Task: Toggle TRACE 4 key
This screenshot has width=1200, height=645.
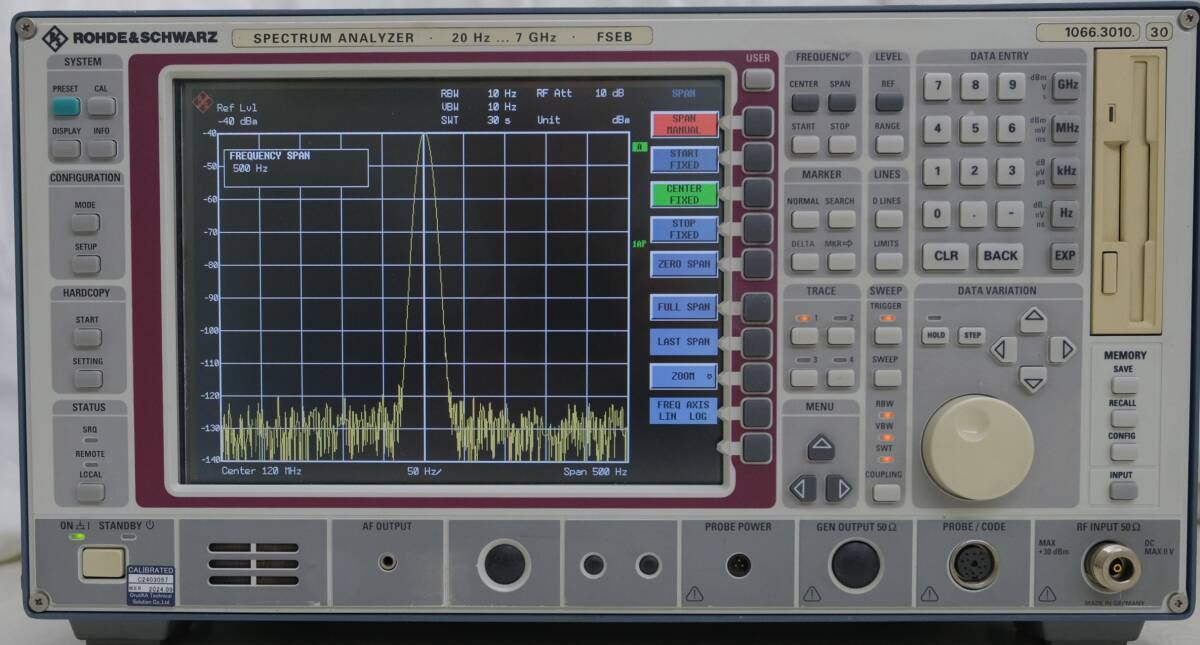Action: 842,378
